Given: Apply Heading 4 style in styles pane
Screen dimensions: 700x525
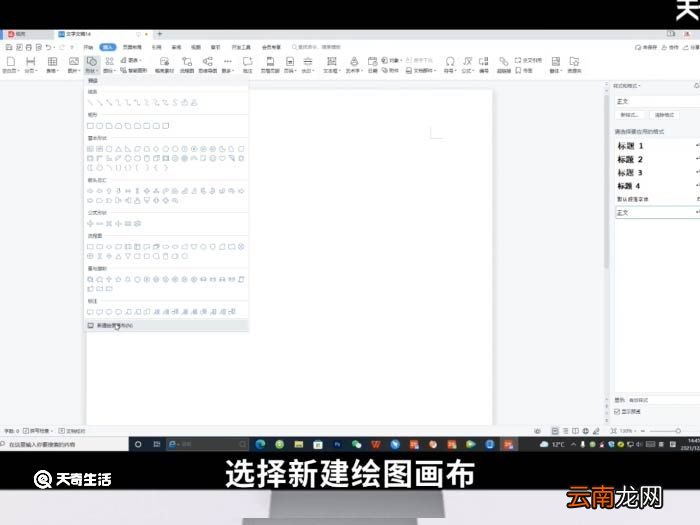Looking at the screenshot, I should point(629,186).
